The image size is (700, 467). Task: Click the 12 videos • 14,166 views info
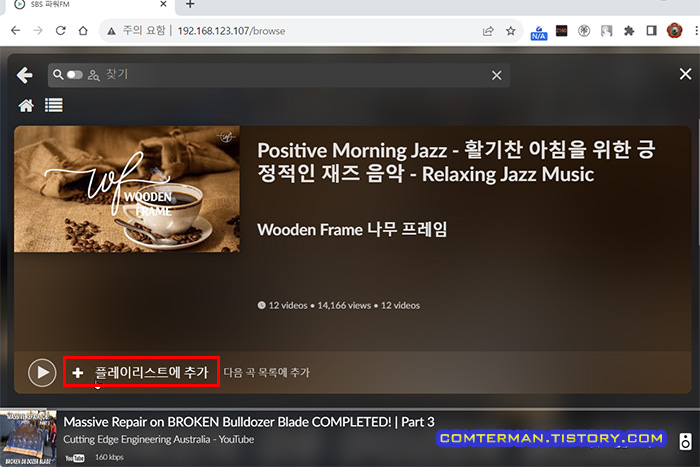339,305
